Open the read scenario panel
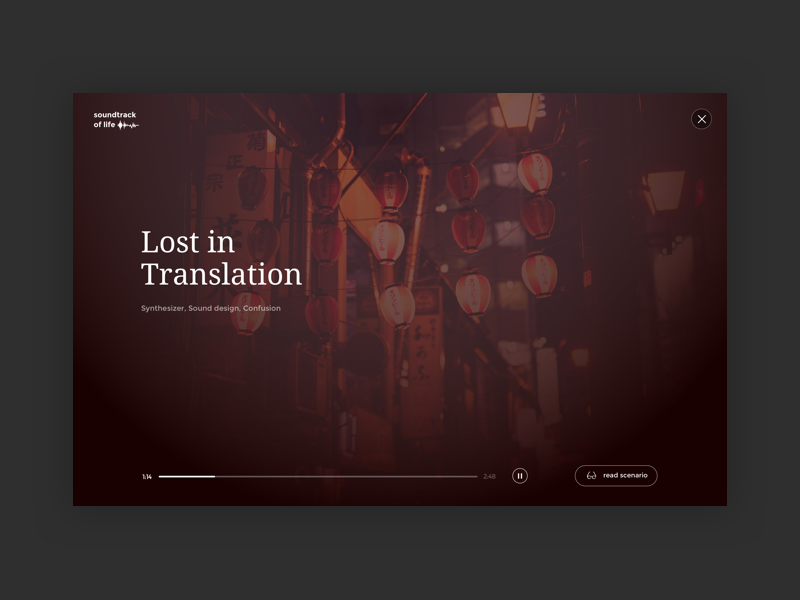Viewport: 800px width, 600px height. [616, 475]
